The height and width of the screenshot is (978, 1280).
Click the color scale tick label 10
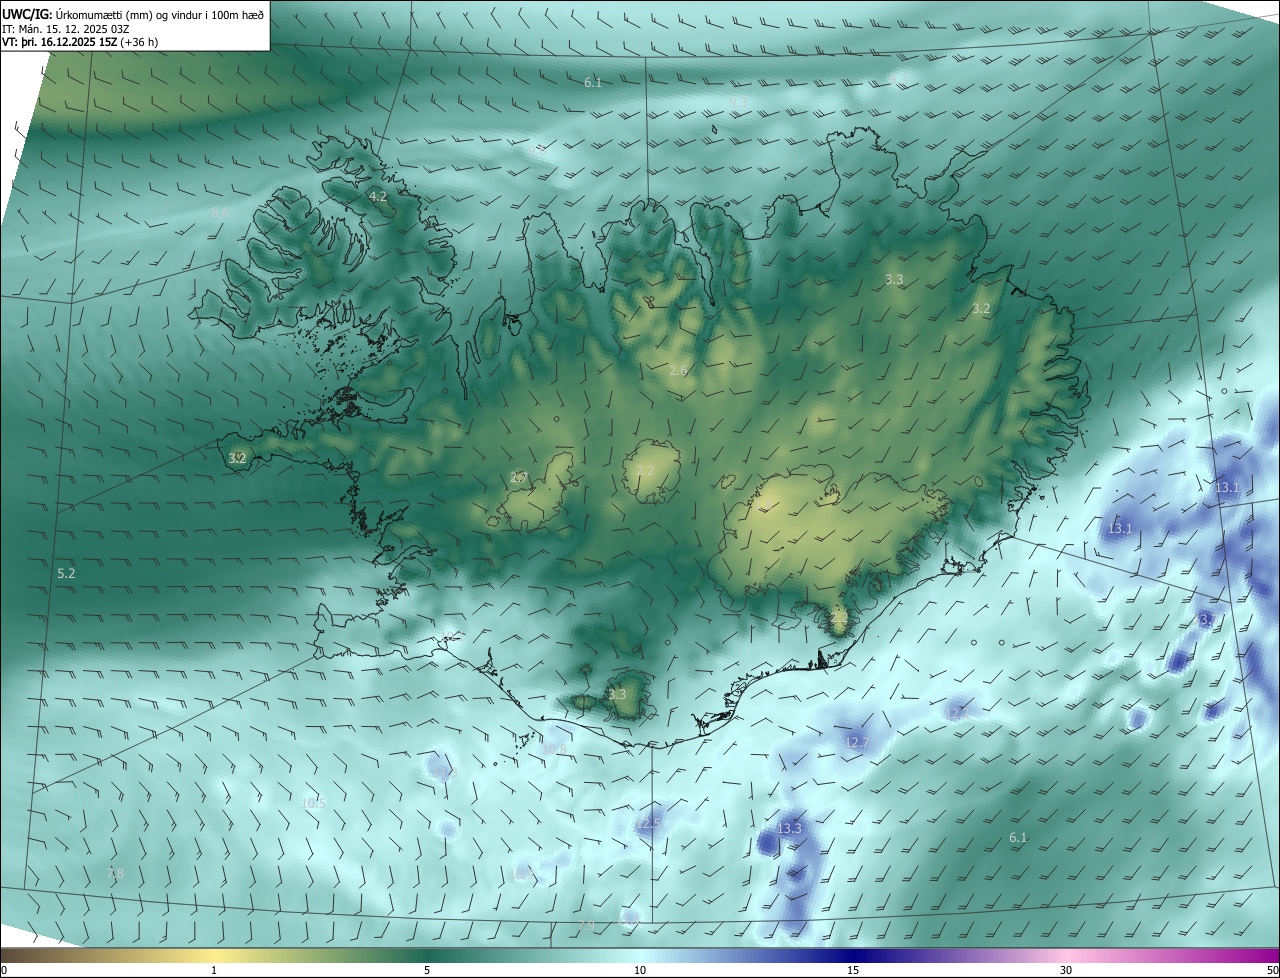[640, 971]
